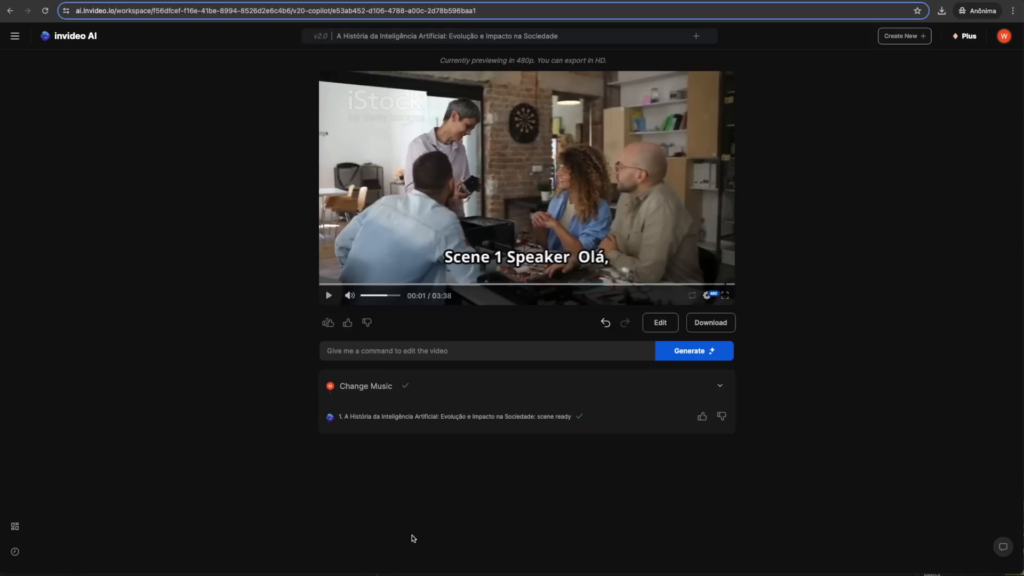Expand the Change Music section chevron
Screen dimensions: 1024x576
(x=720, y=386)
